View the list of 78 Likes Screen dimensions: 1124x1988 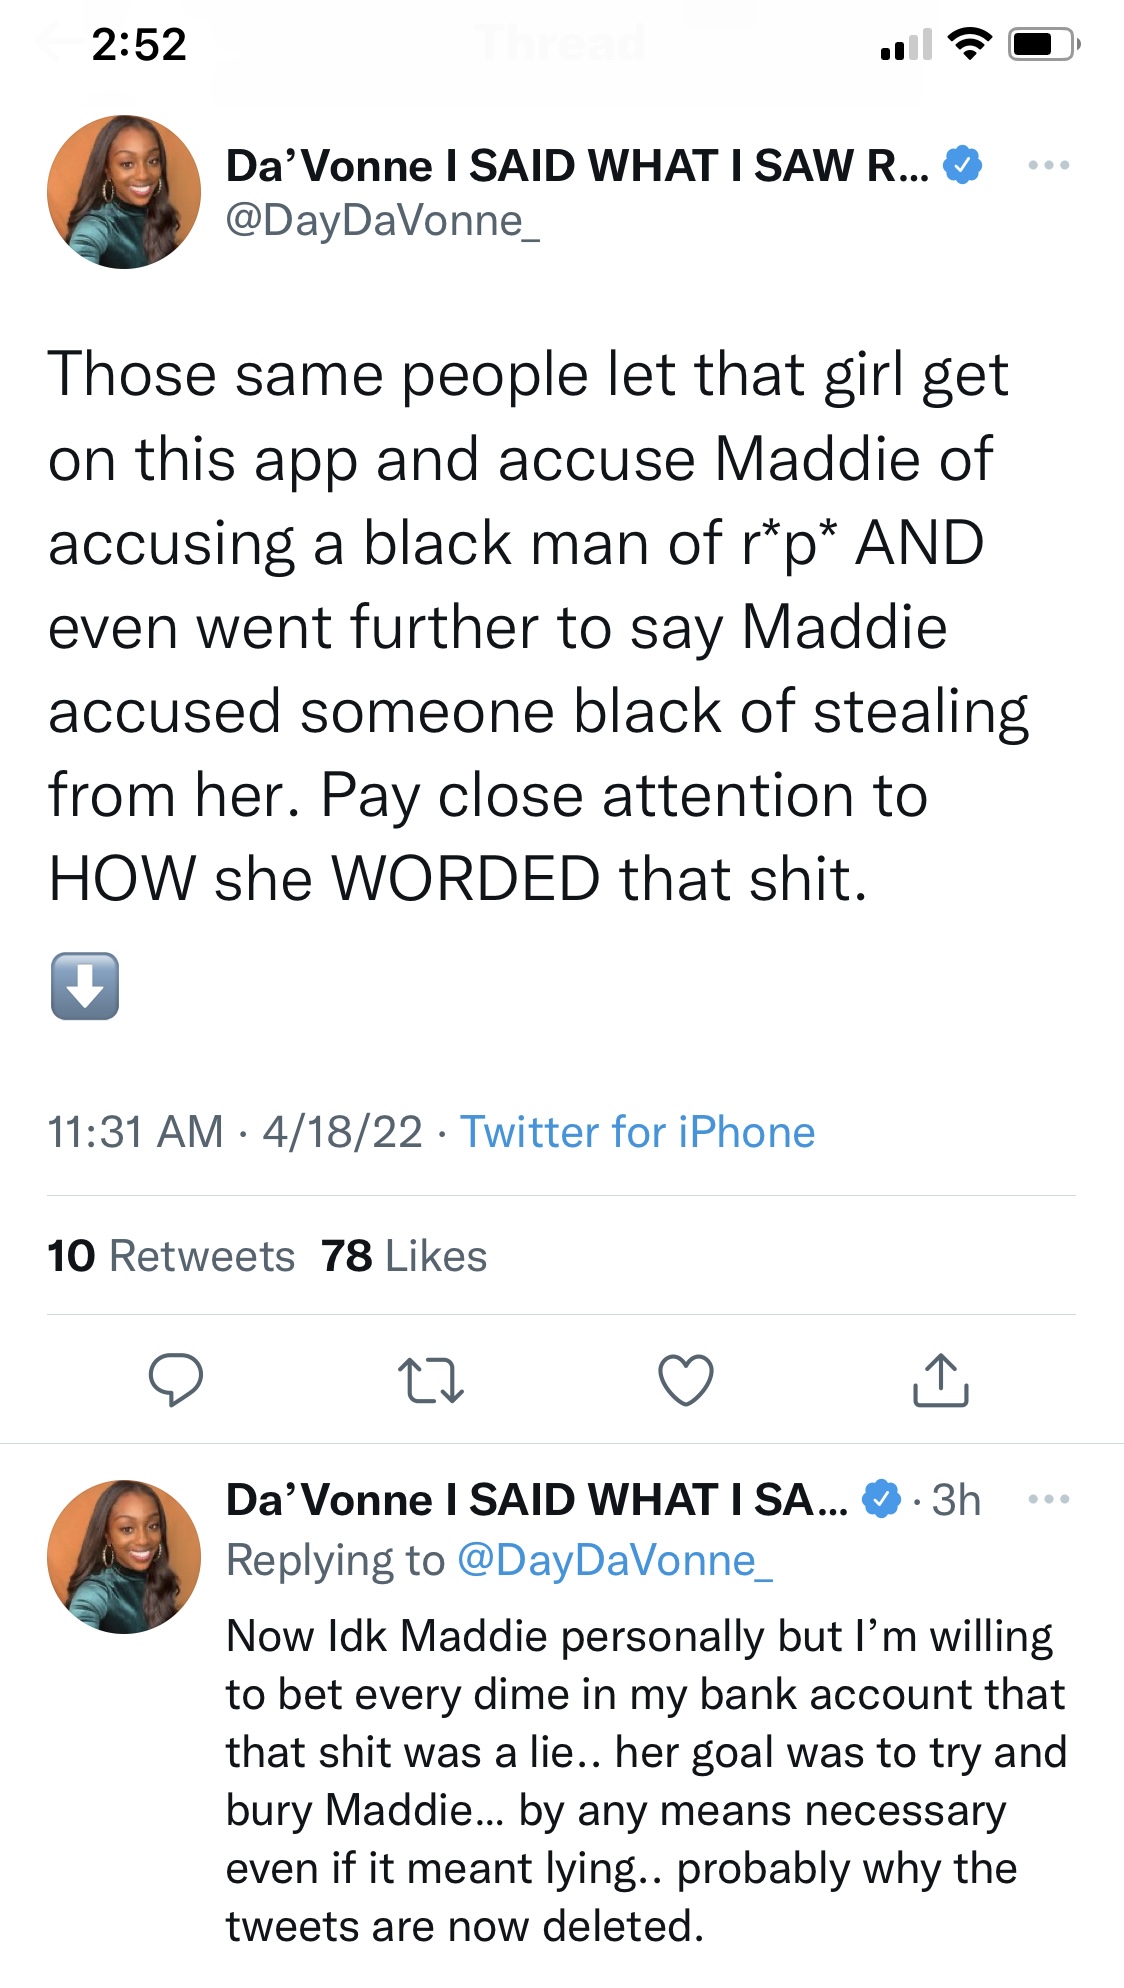[x=404, y=1256]
